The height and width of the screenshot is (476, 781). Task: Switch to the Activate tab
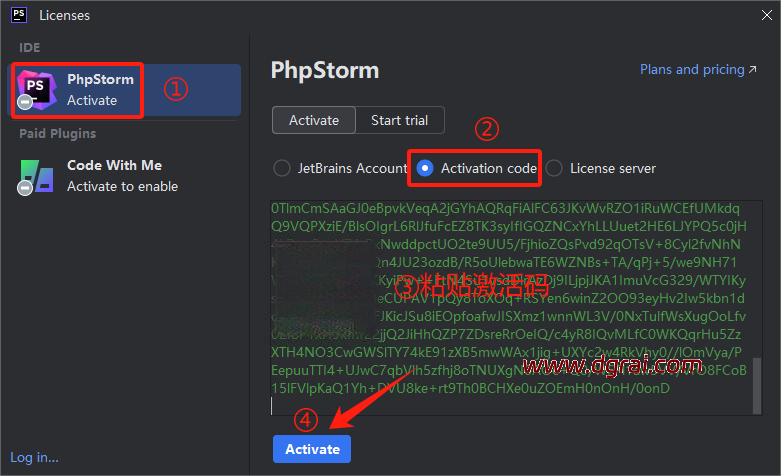pyautogui.click(x=314, y=120)
